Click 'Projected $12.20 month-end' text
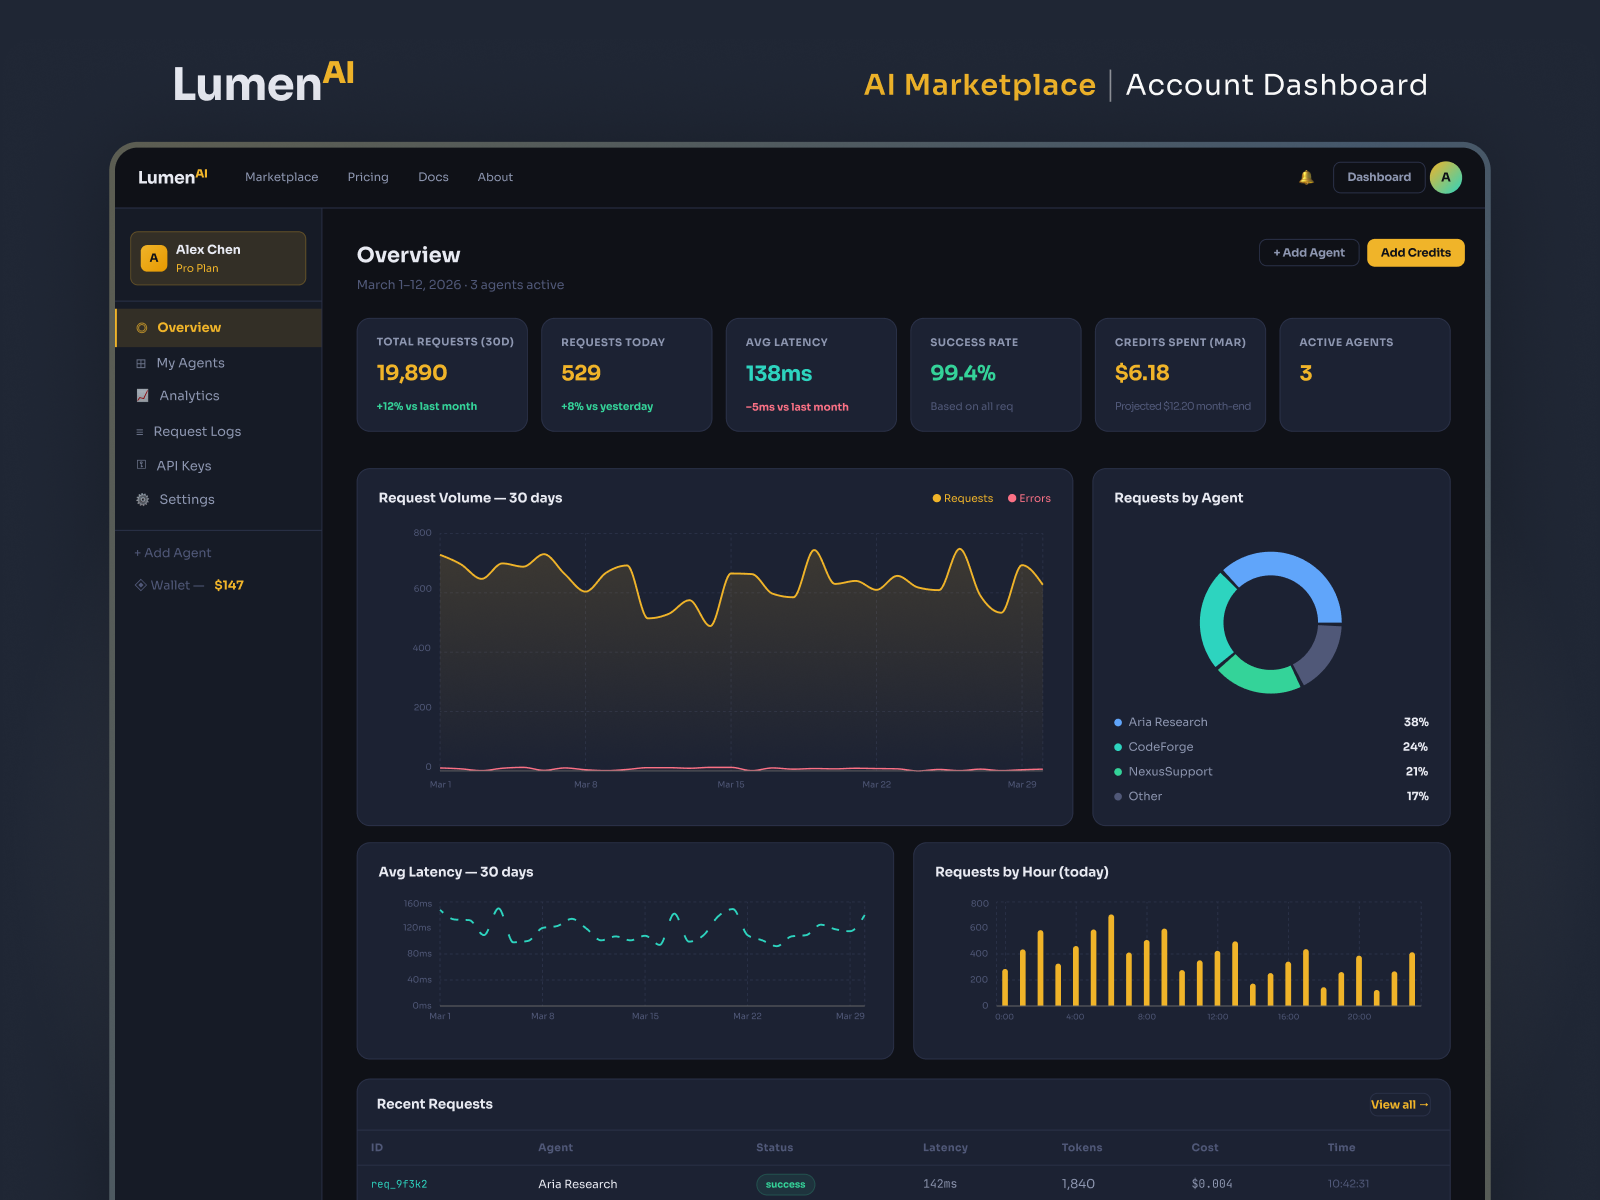1600x1200 pixels. [x=1183, y=406]
